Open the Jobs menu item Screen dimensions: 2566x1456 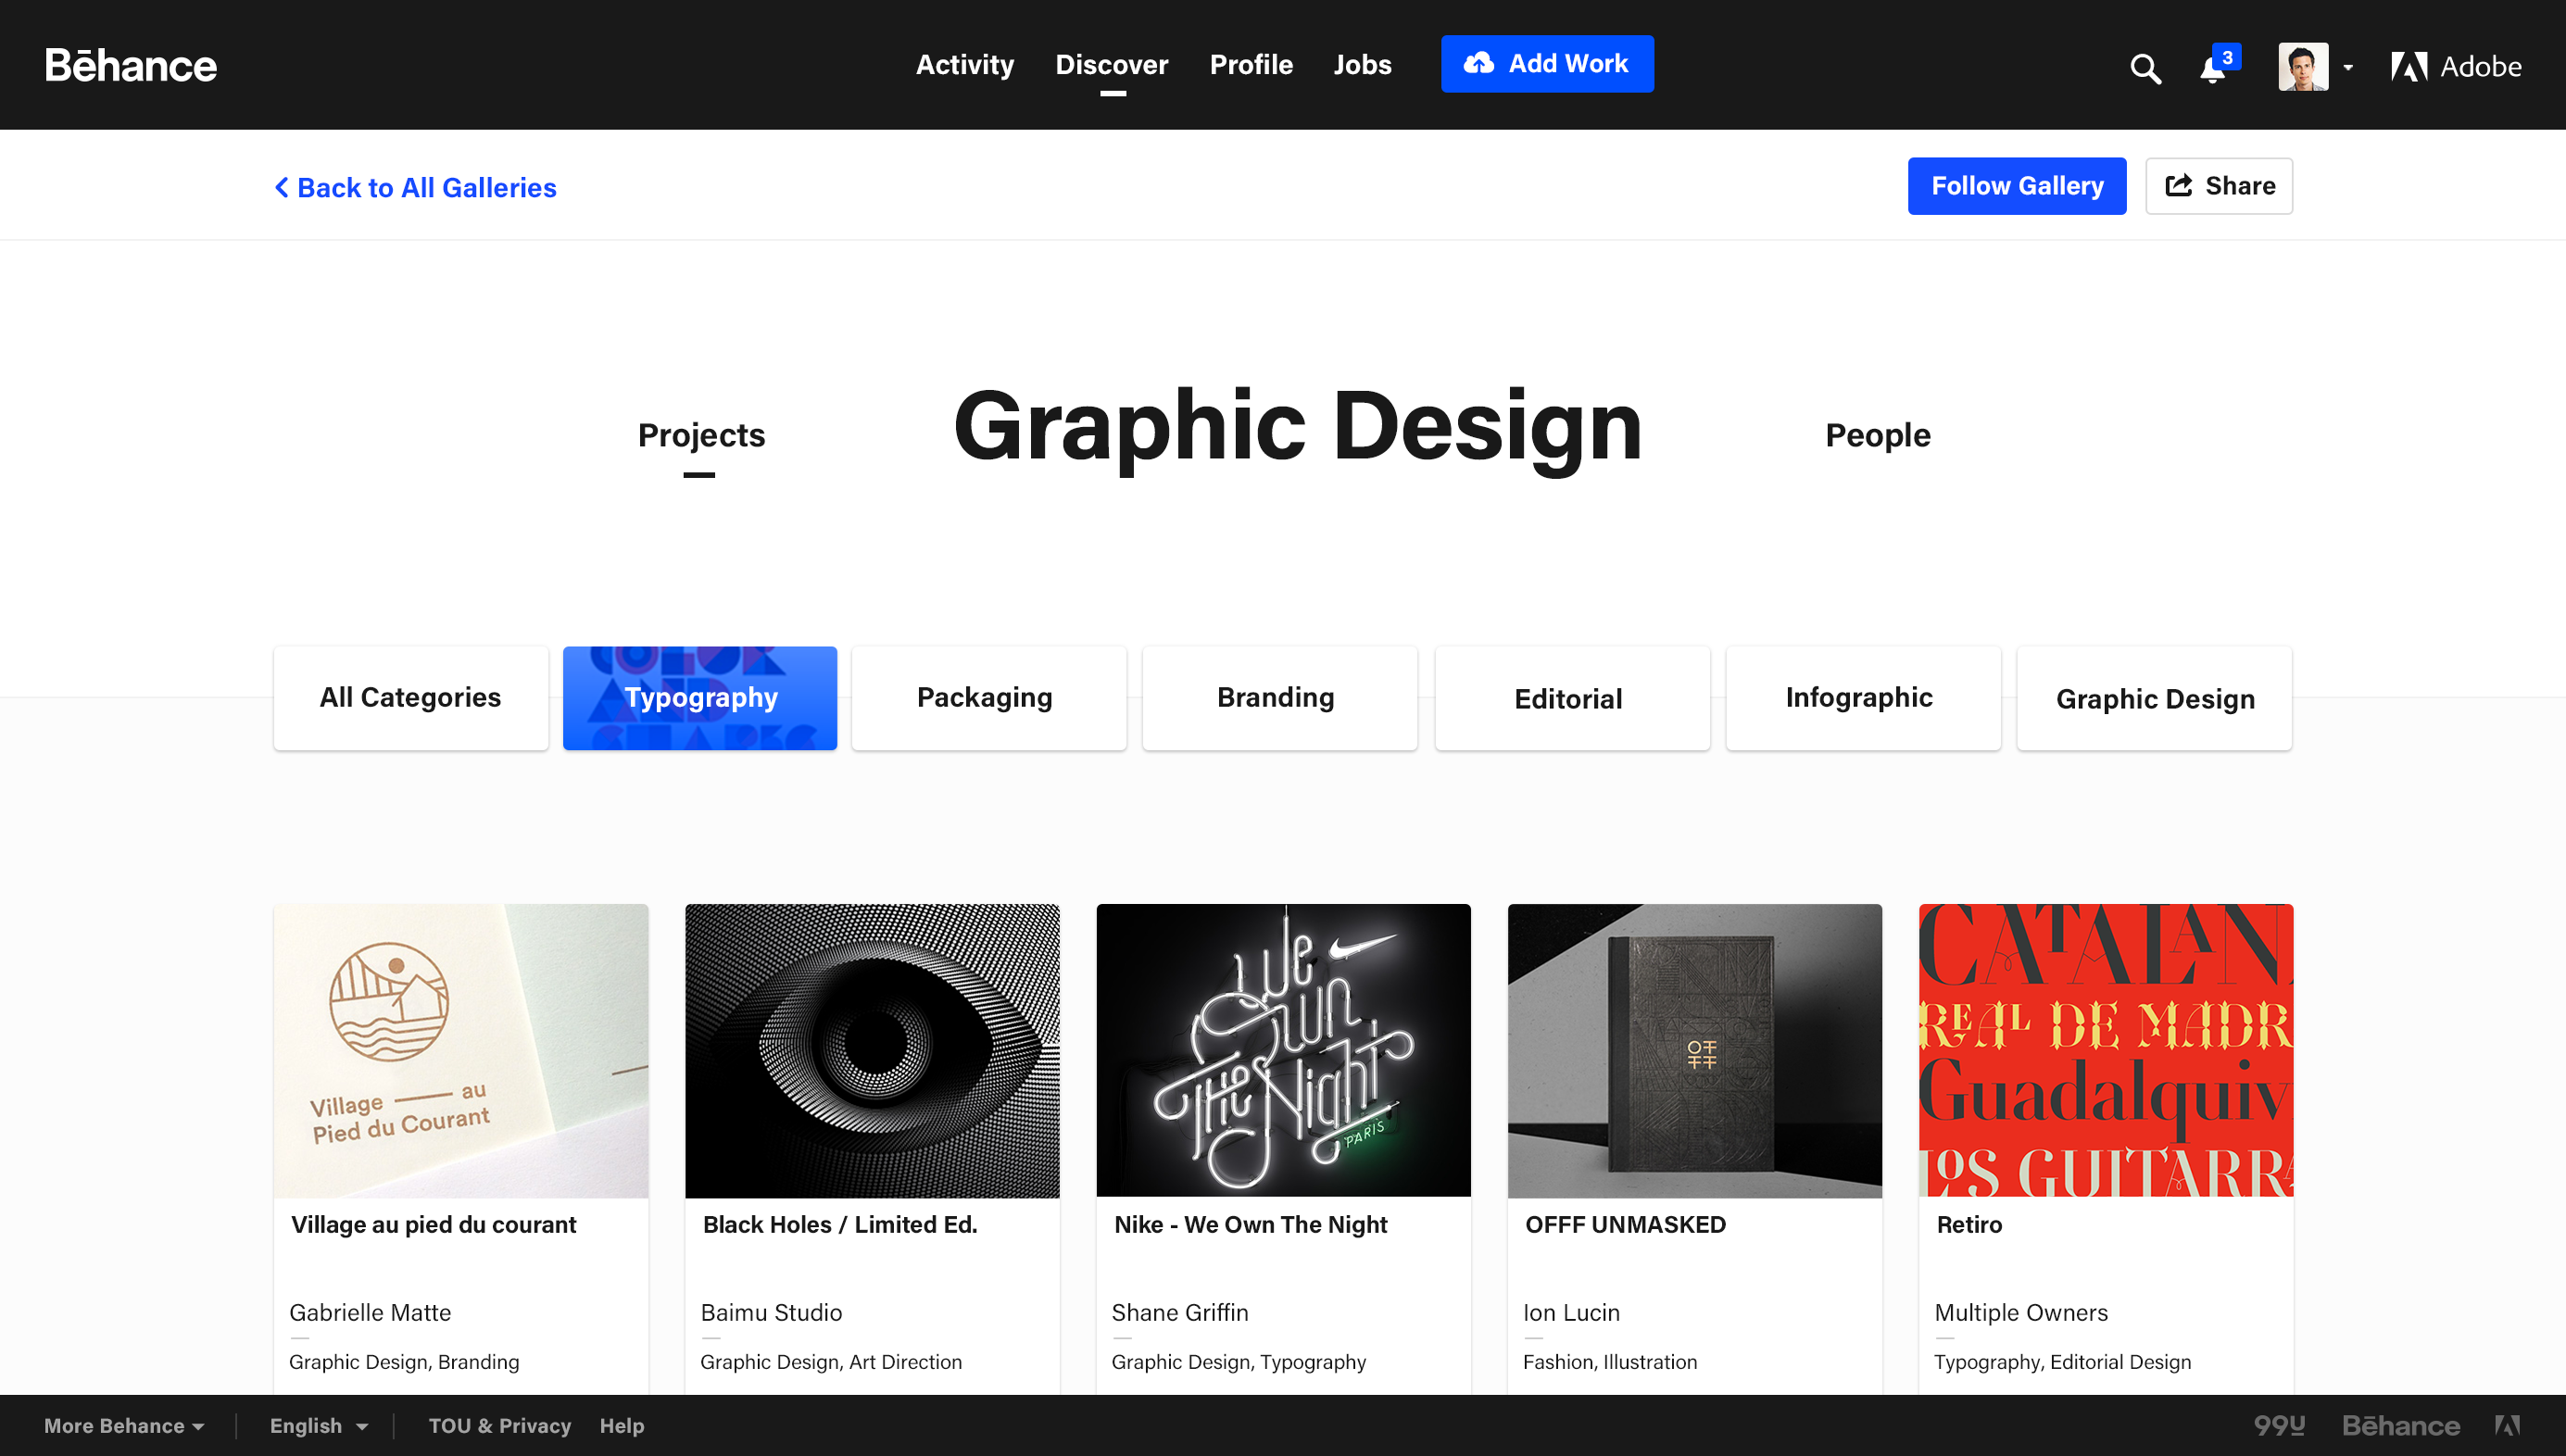1362,65
